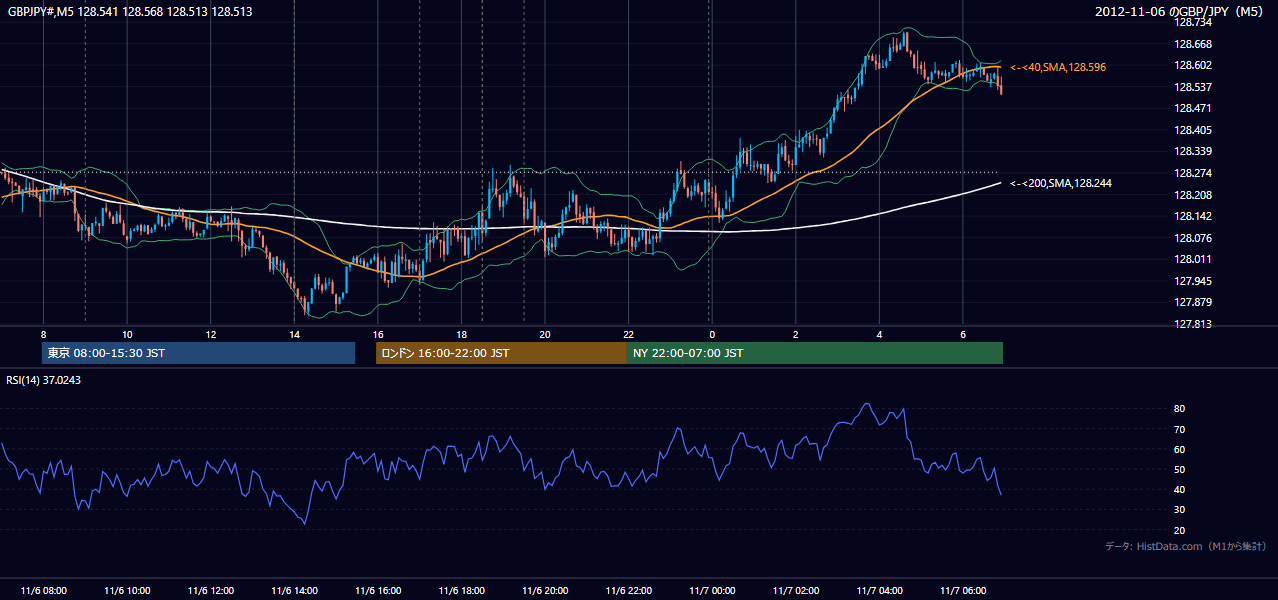Click the 11/6 12:00 date axis label
The image size is (1278, 600).
click(210, 591)
